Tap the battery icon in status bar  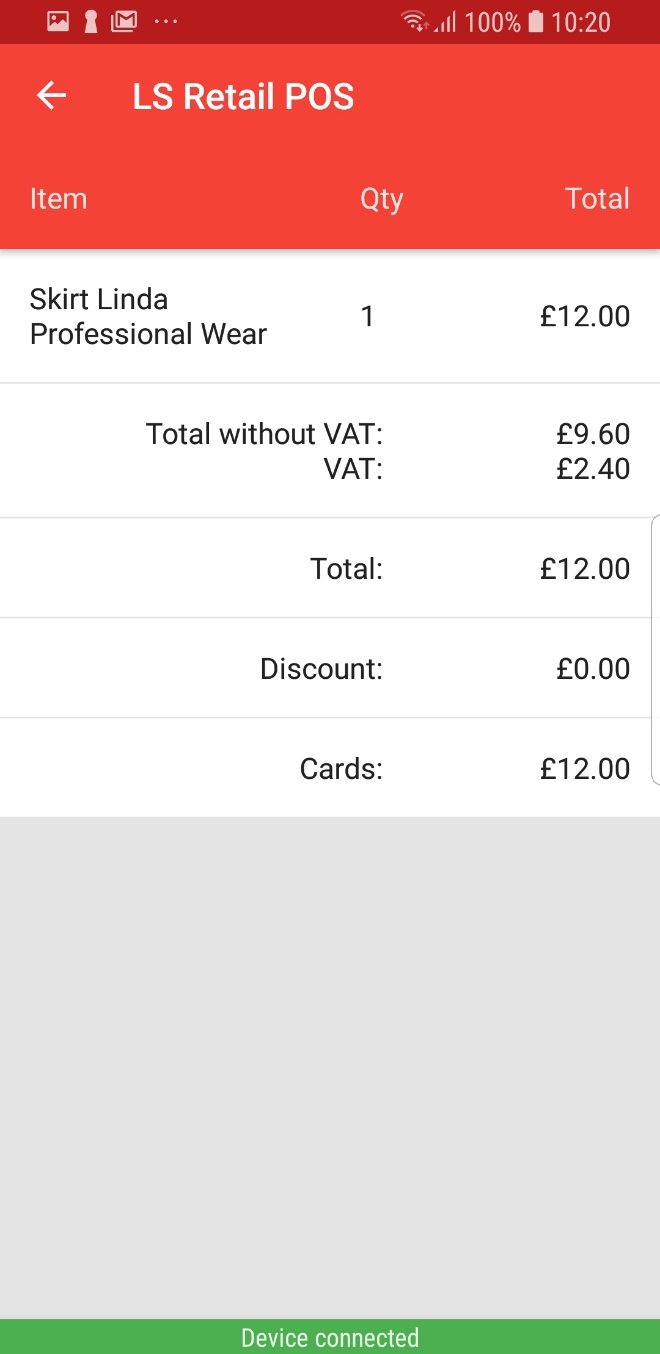pyautogui.click(x=535, y=21)
